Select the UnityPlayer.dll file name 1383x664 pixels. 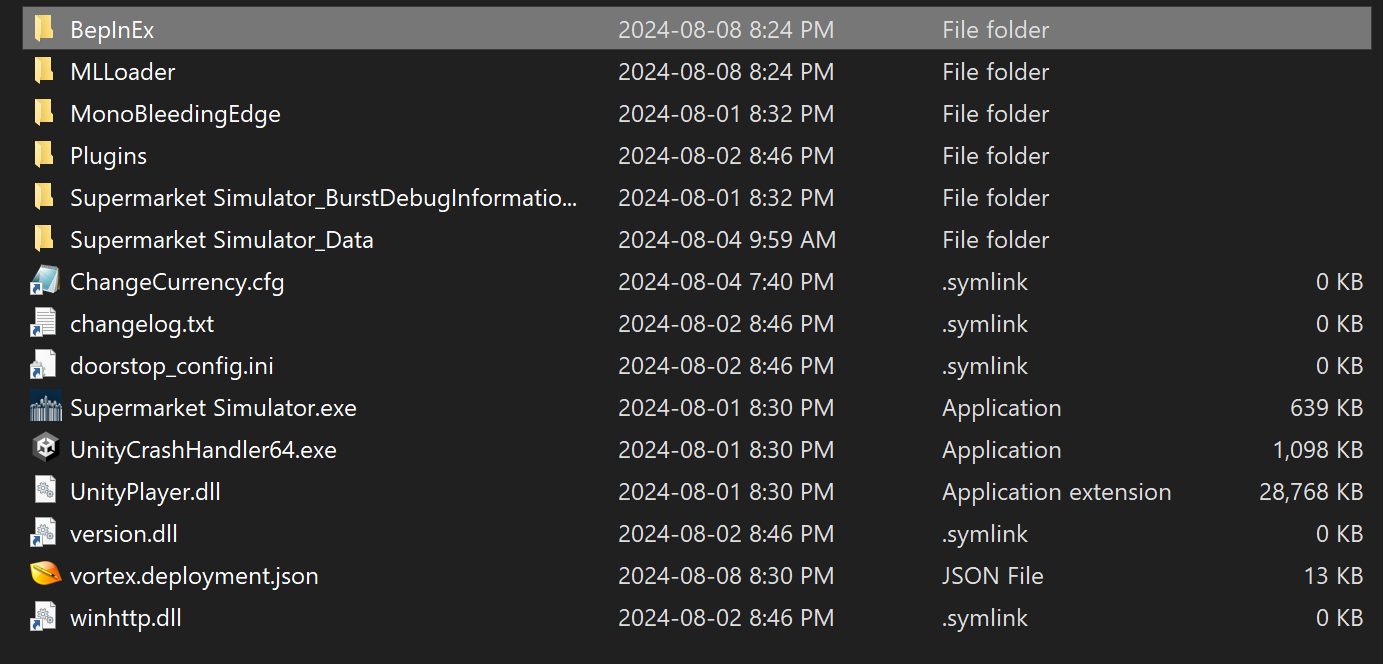click(145, 492)
